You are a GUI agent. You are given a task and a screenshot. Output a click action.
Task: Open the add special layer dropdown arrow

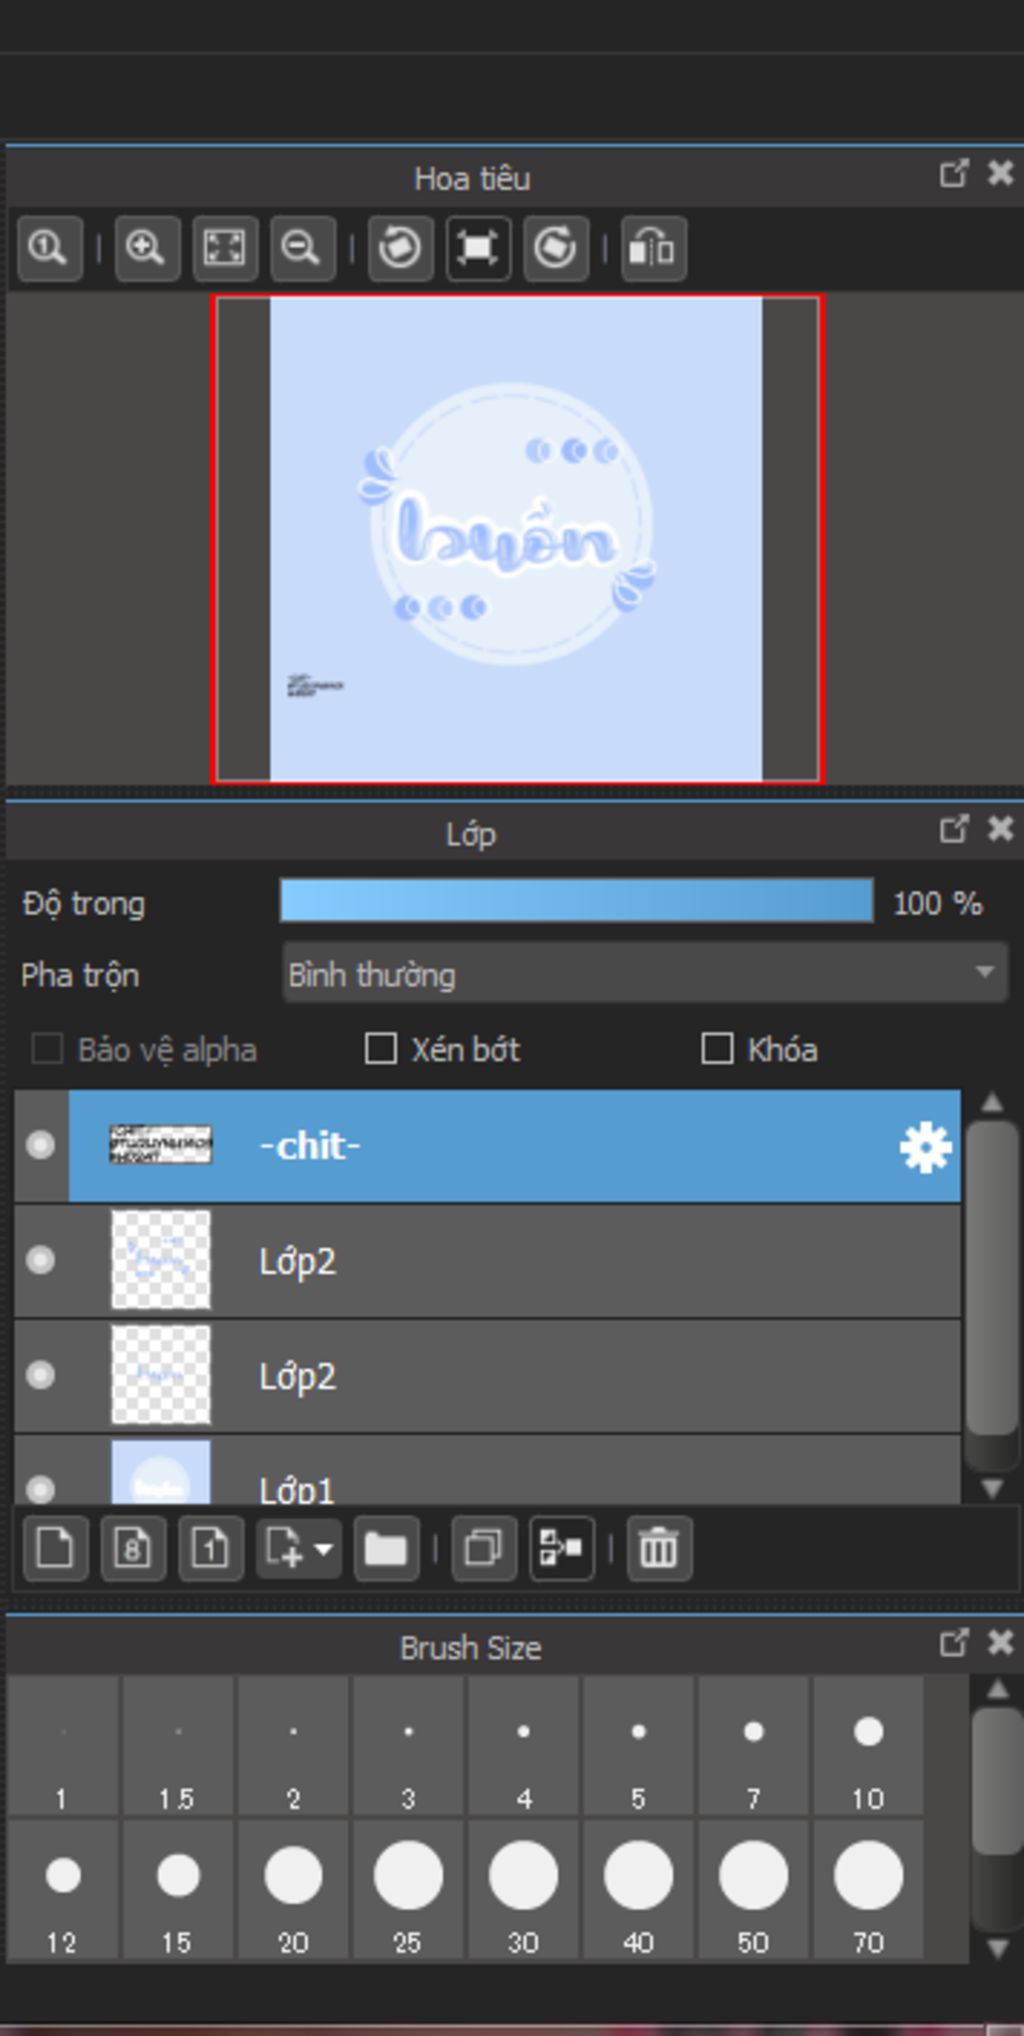tap(323, 1549)
